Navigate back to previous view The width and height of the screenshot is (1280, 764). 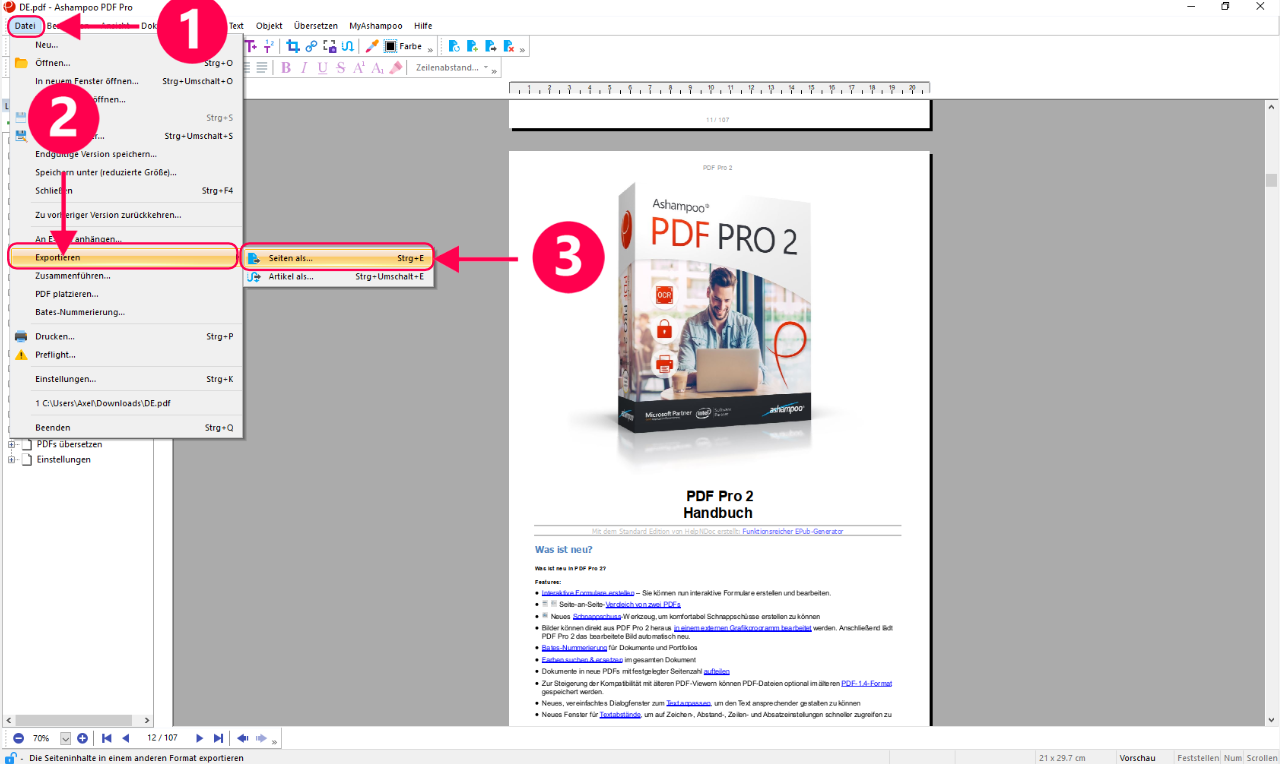(x=243, y=738)
